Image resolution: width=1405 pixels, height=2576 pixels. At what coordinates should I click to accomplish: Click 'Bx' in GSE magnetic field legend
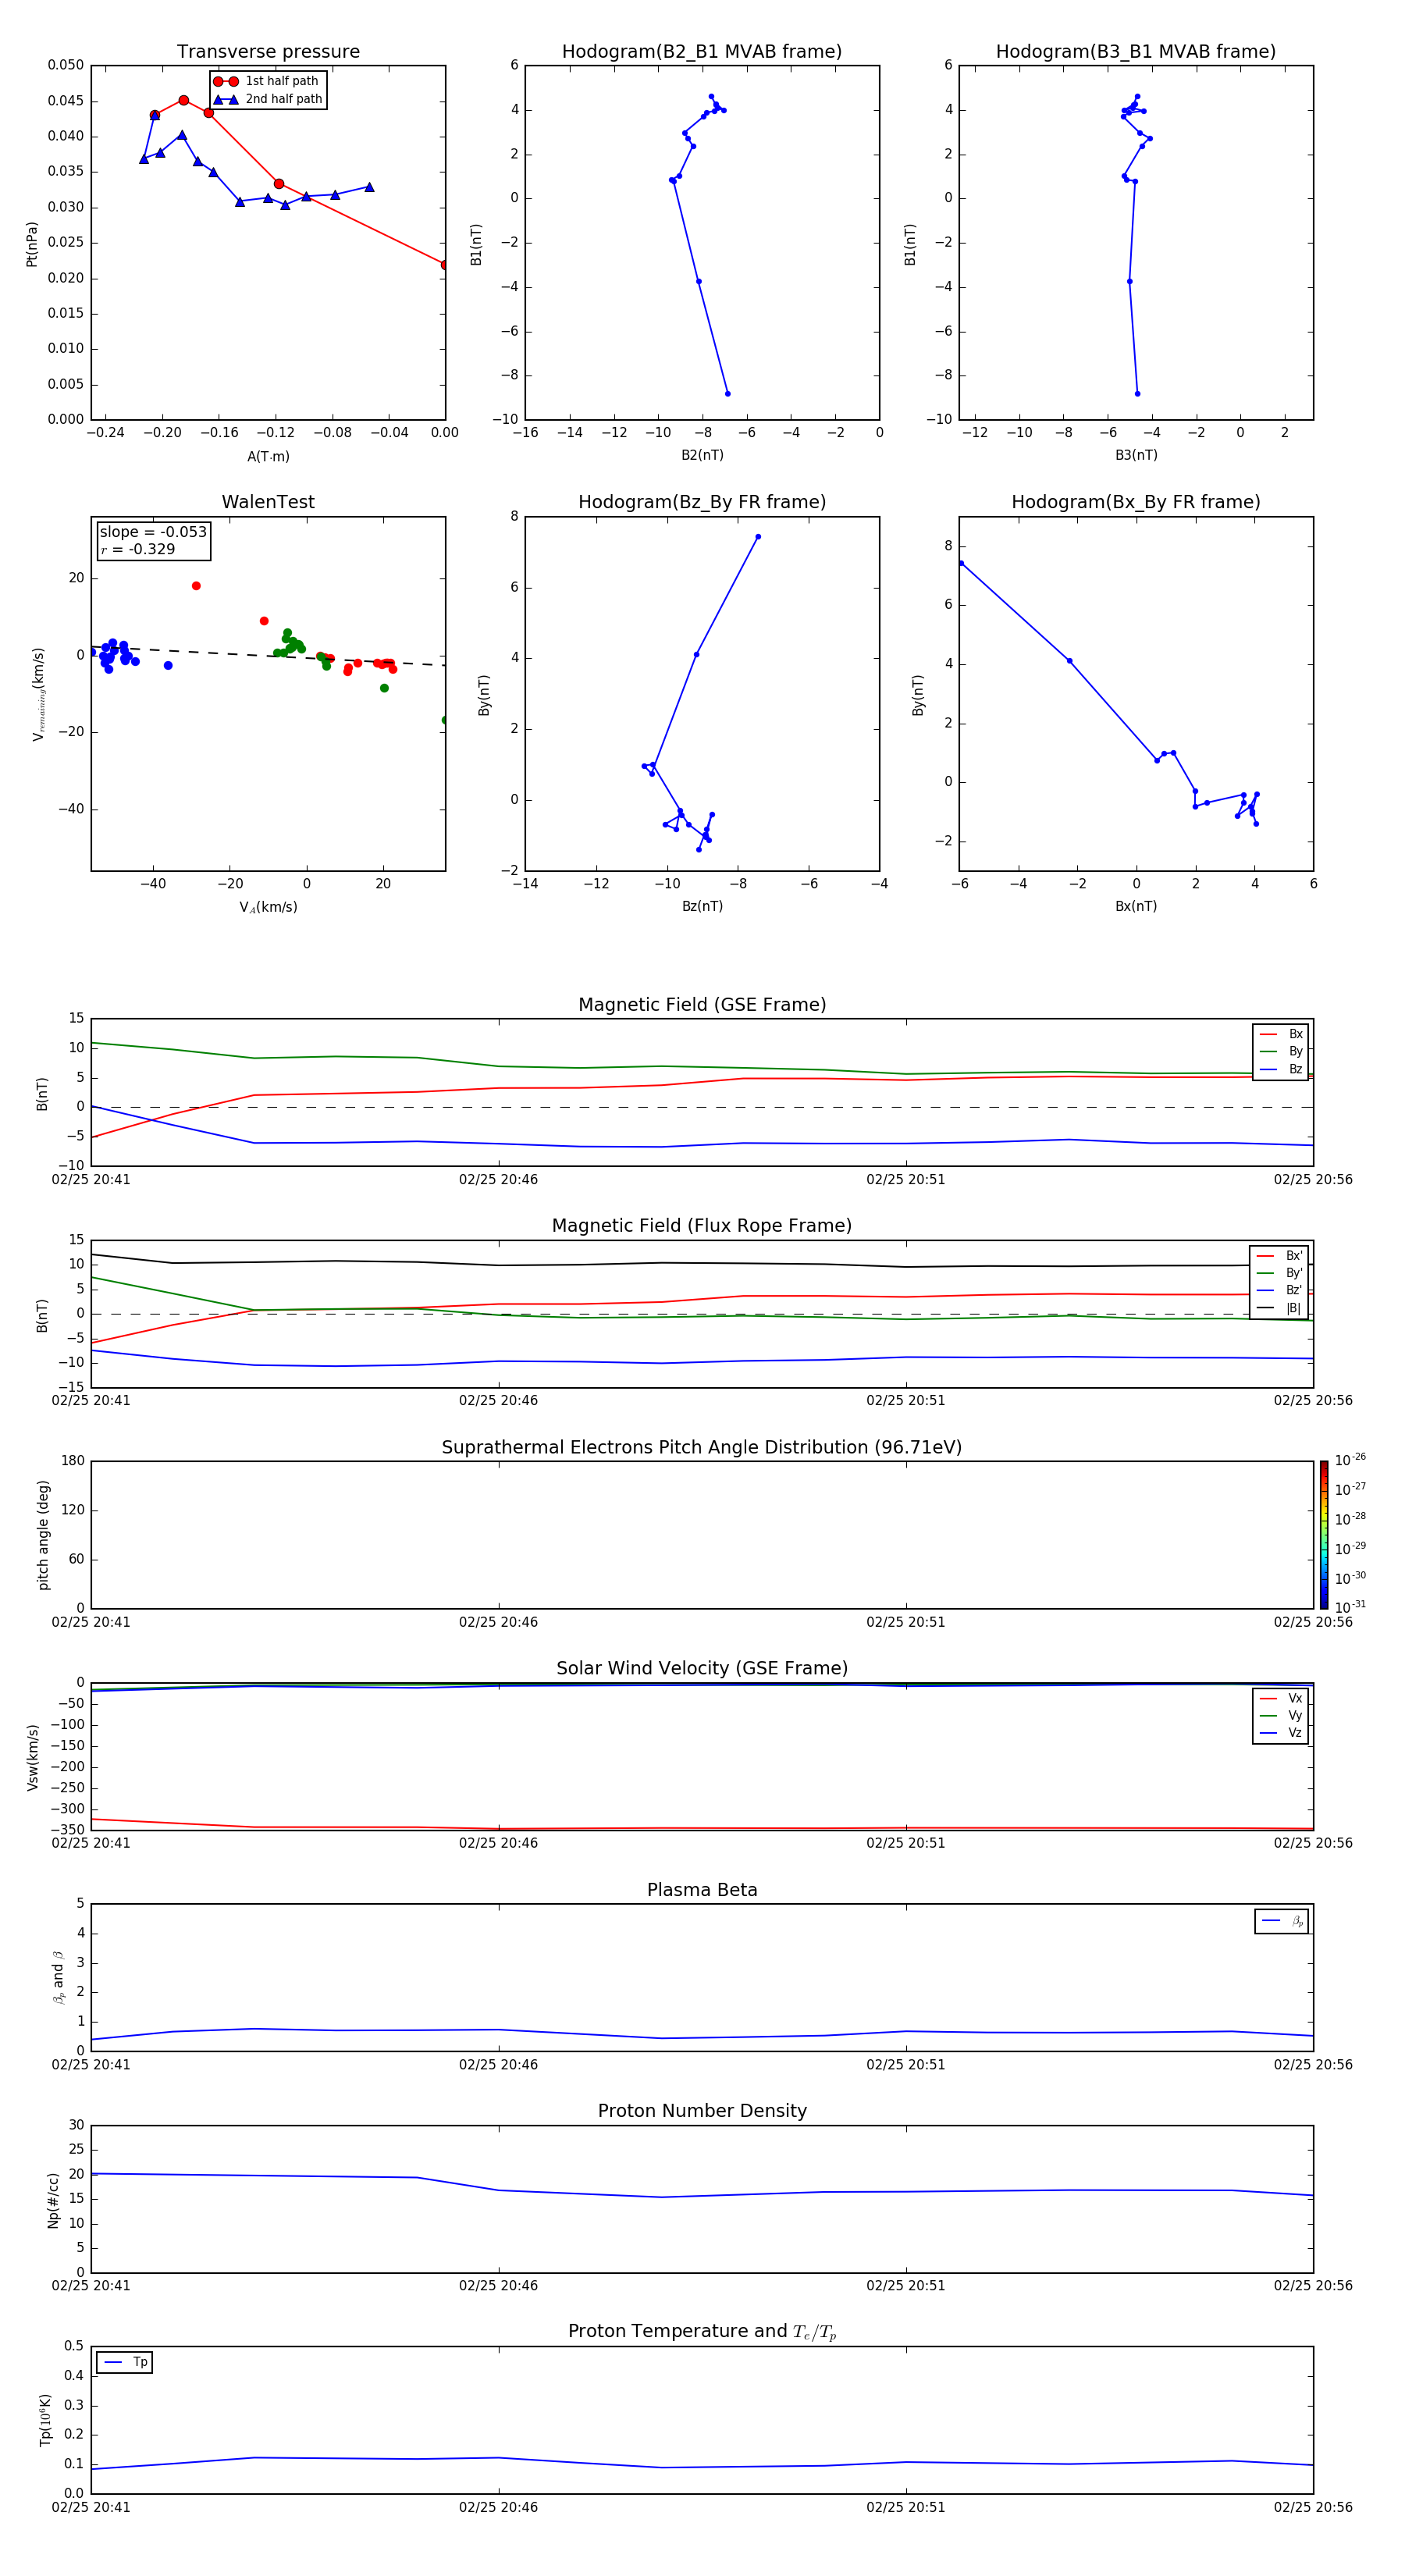coord(1281,1034)
